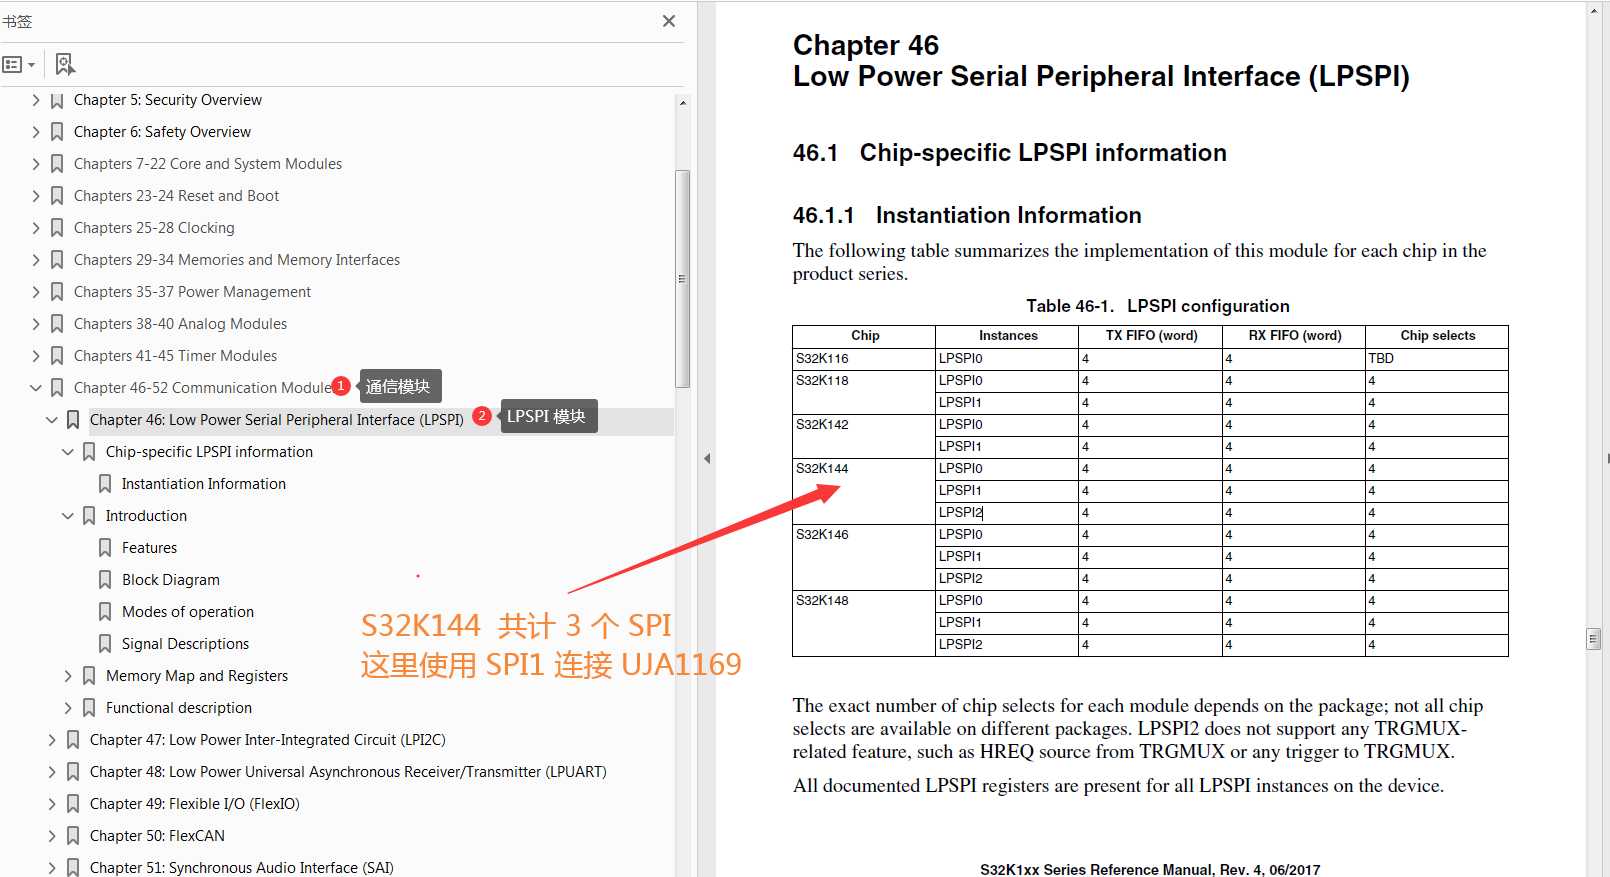Expand Chapters 7-22 Core and System Modules
The image size is (1610, 877).
(x=36, y=164)
